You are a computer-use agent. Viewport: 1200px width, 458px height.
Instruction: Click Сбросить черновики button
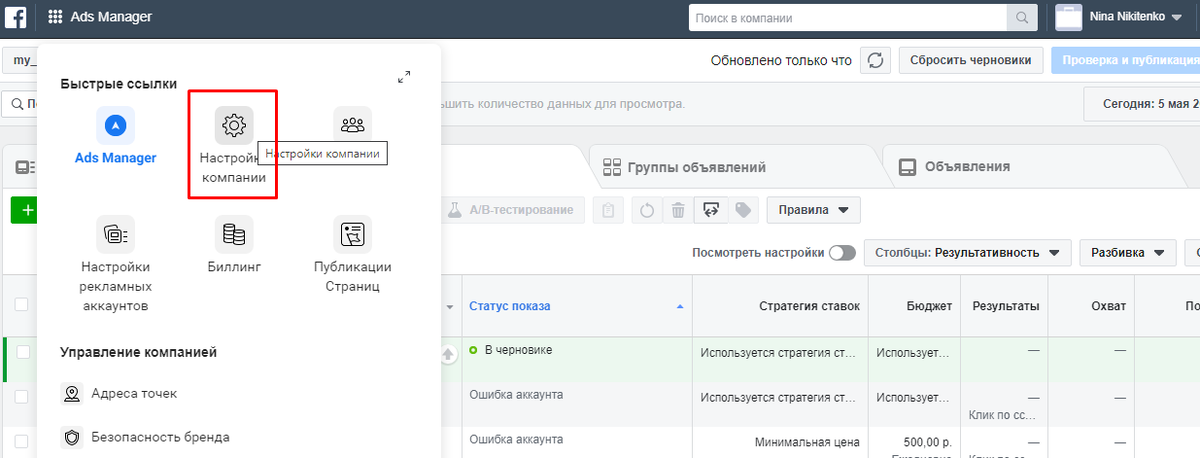pos(971,60)
